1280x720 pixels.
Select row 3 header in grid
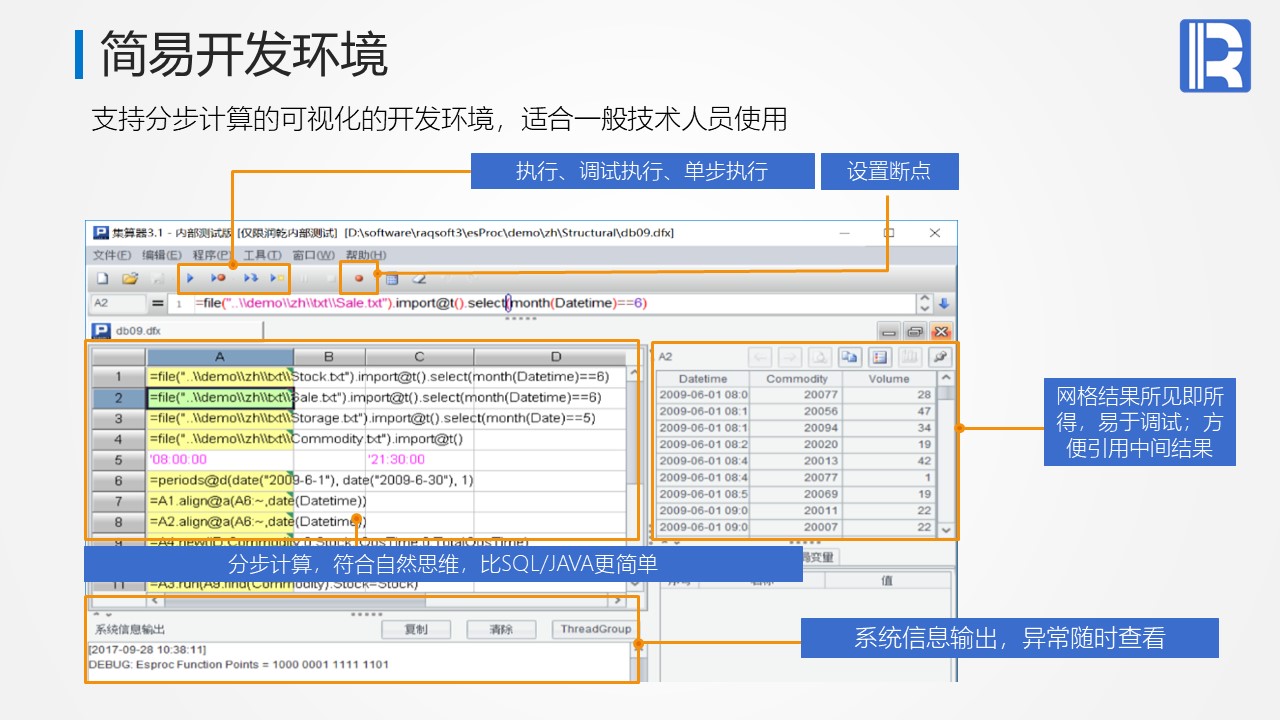(x=118, y=418)
